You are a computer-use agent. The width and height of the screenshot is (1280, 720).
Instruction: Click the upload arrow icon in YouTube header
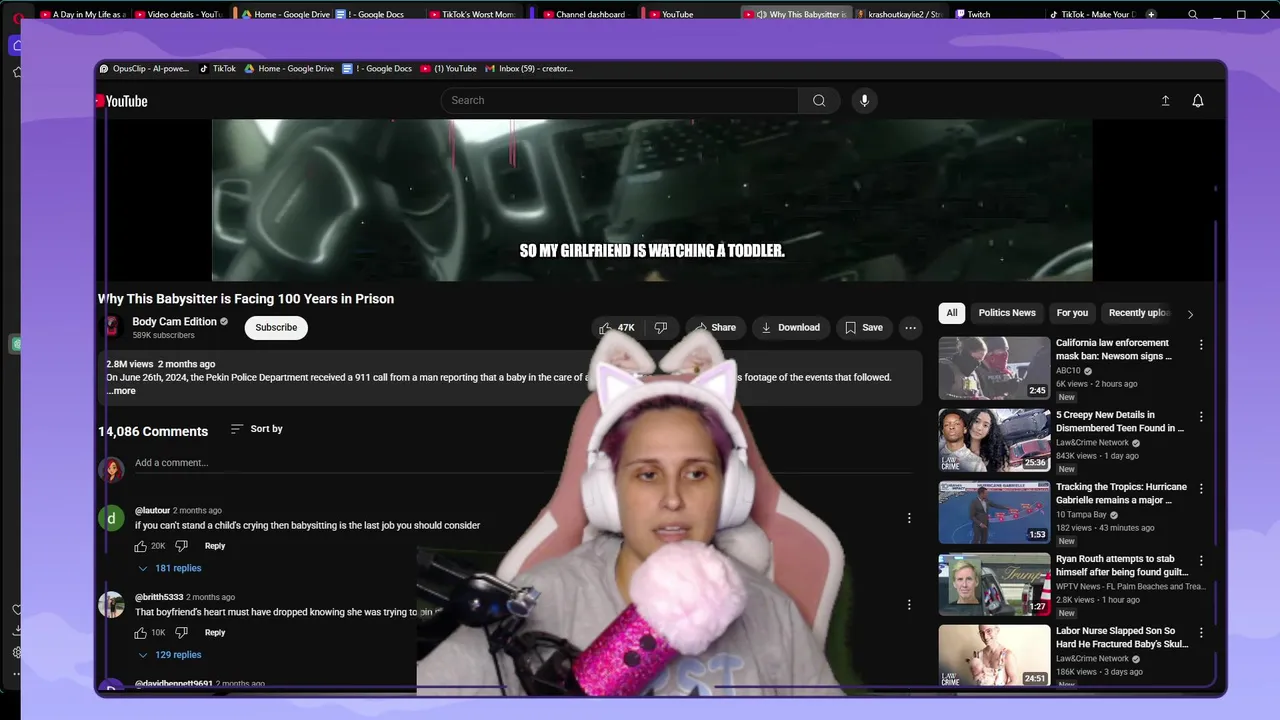tap(1165, 101)
